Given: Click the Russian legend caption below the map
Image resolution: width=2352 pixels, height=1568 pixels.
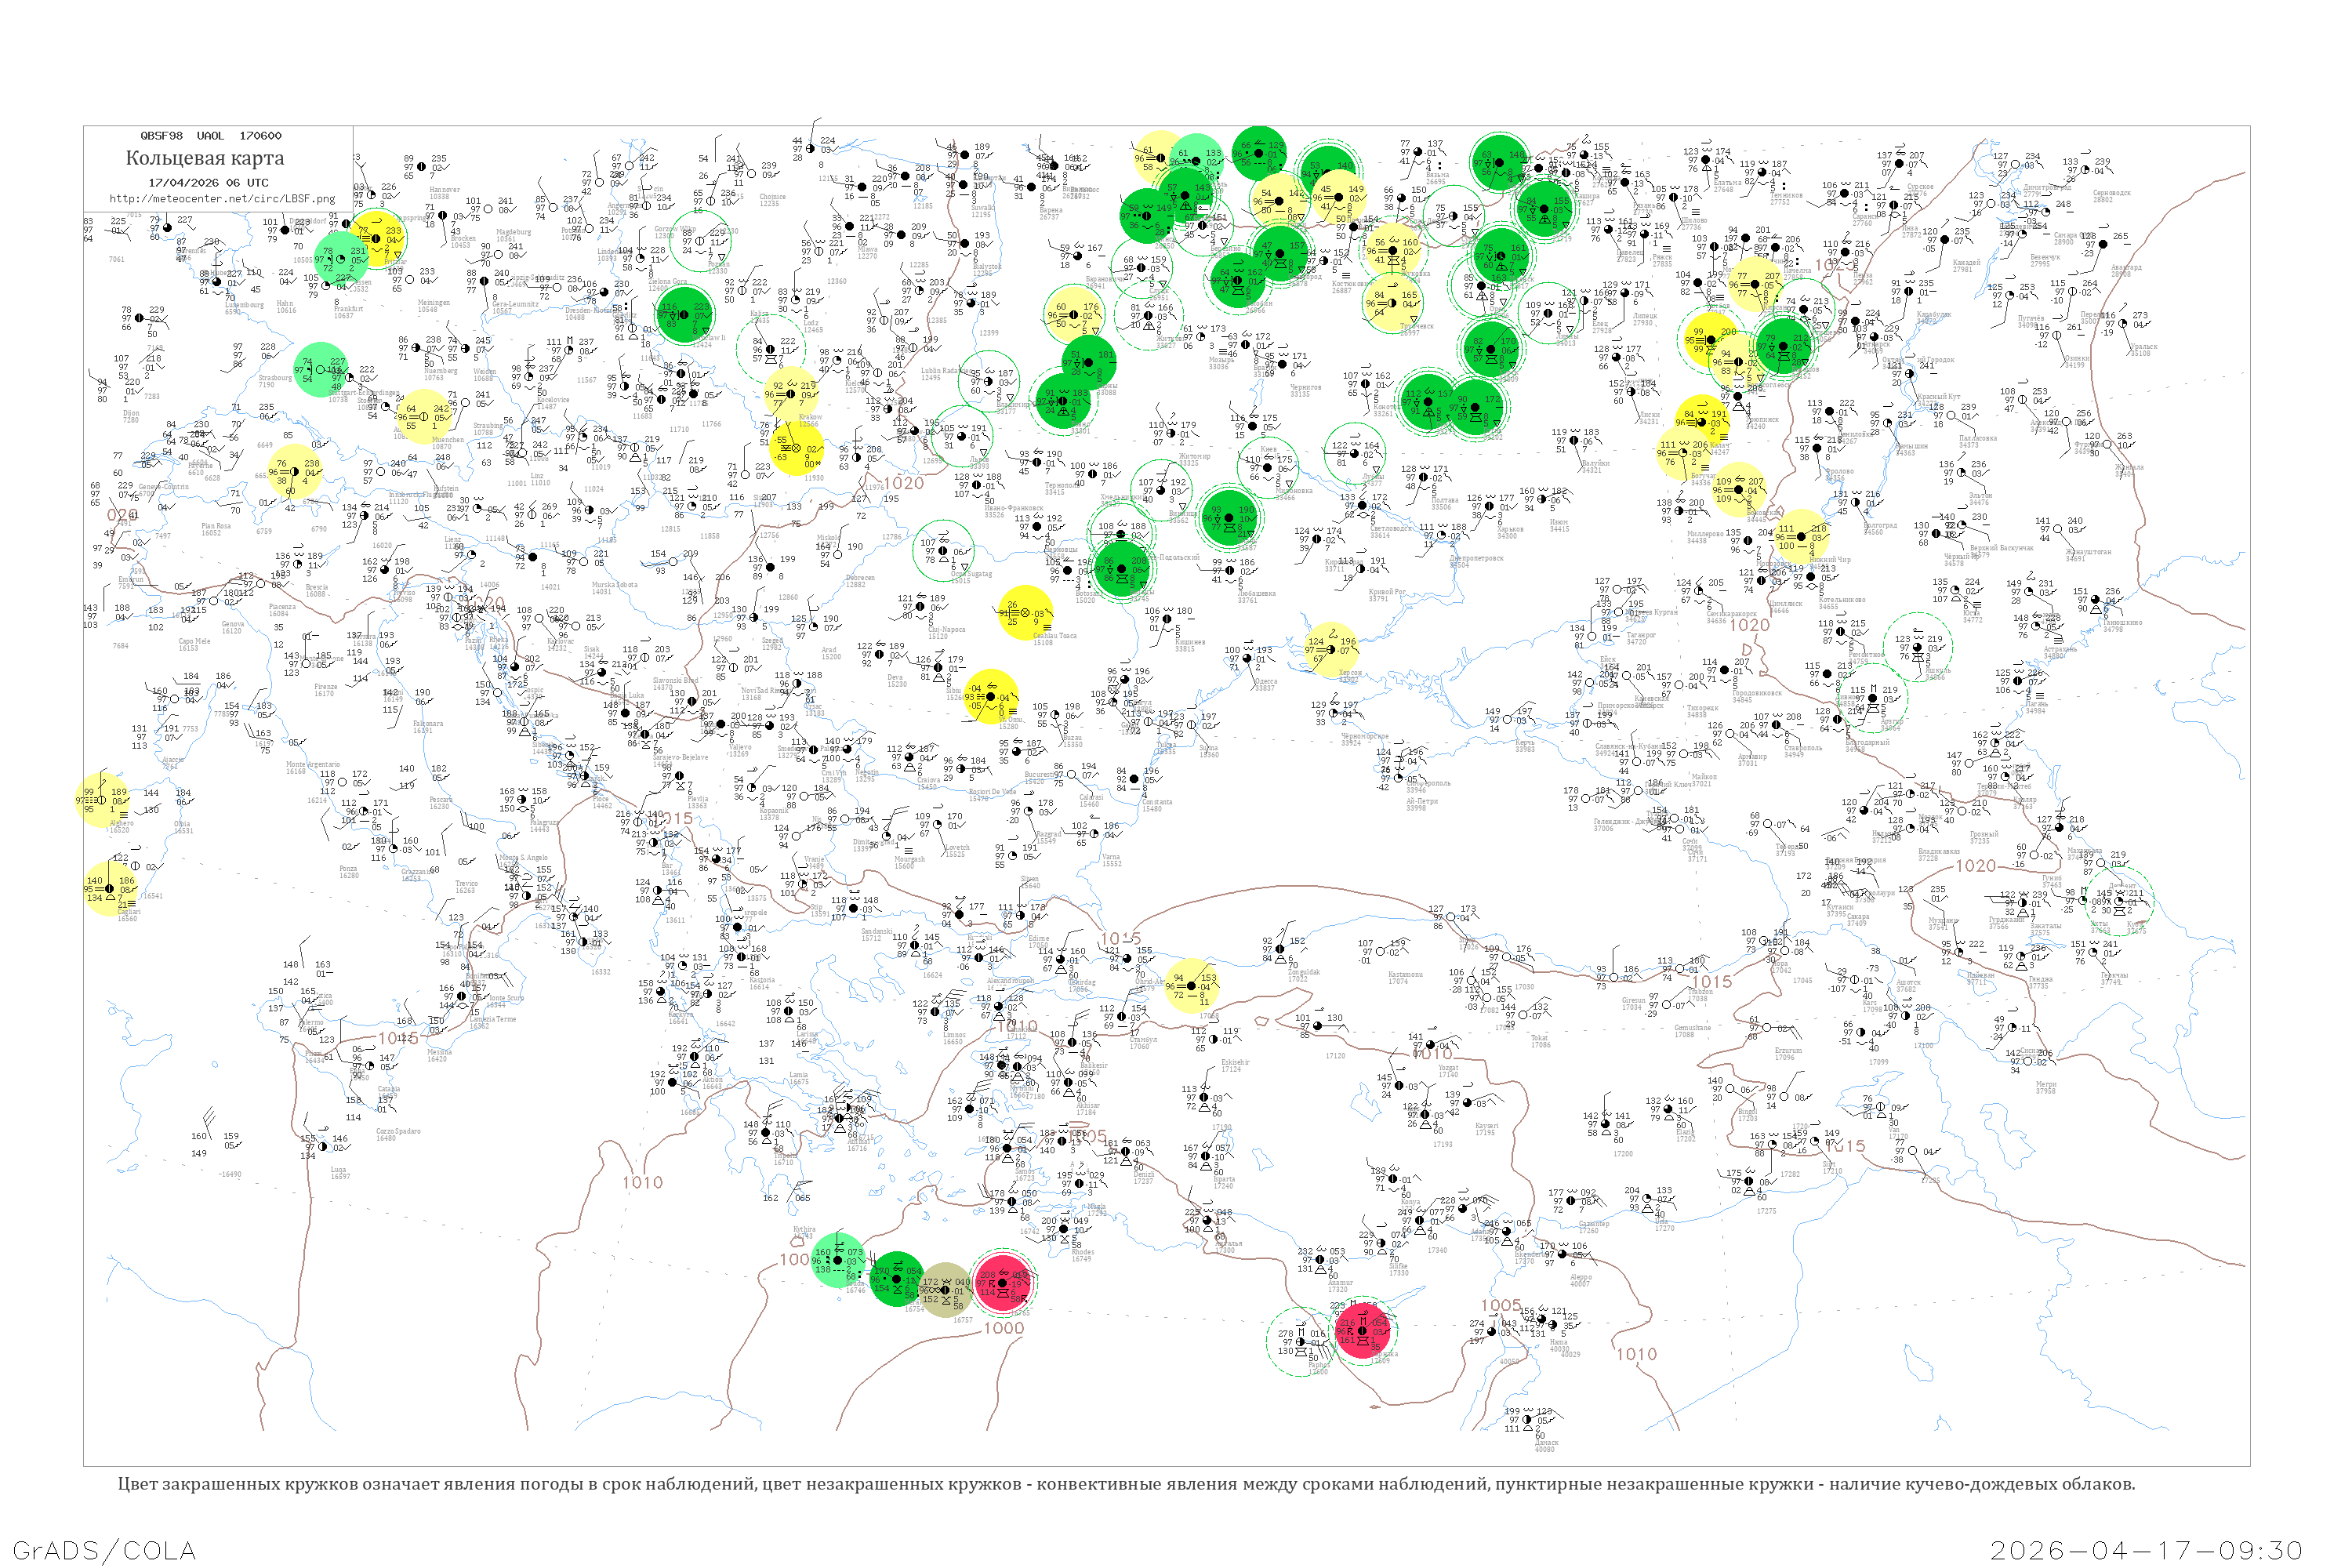Looking at the screenshot, I should pyautogui.click(x=1126, y=1484).
